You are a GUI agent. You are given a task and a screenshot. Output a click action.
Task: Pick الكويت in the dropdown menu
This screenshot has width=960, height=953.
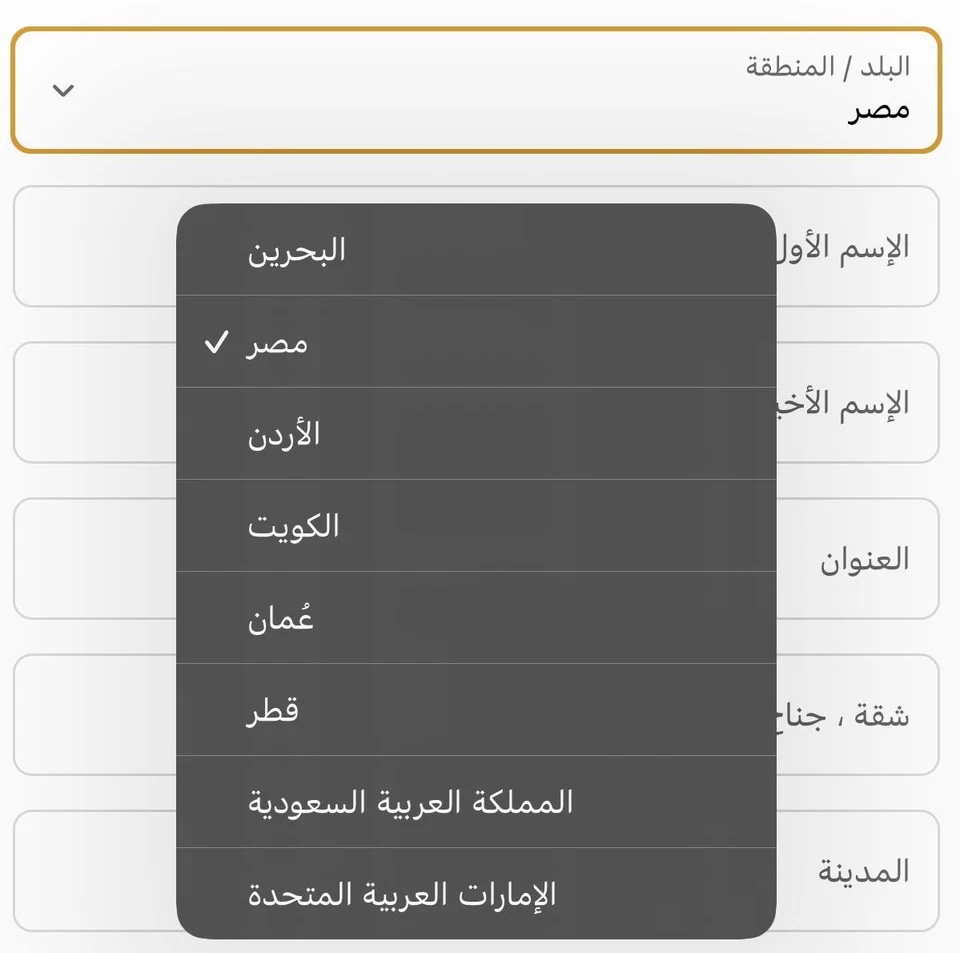tap(476, 526)
